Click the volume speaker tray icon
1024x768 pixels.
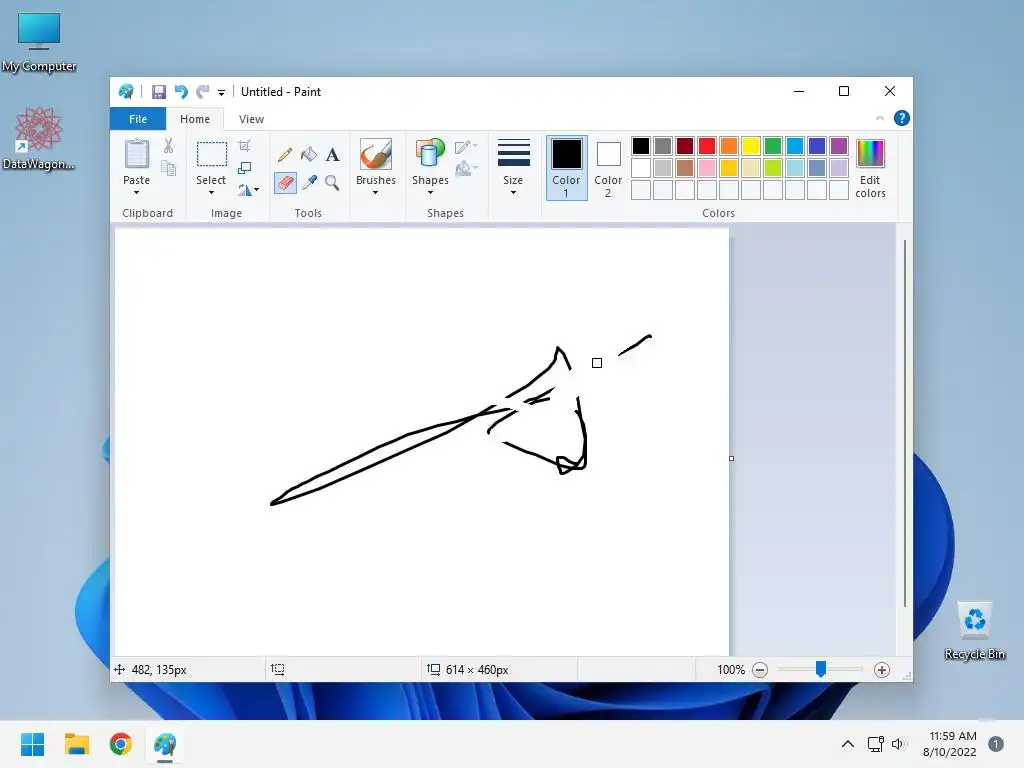899,744
